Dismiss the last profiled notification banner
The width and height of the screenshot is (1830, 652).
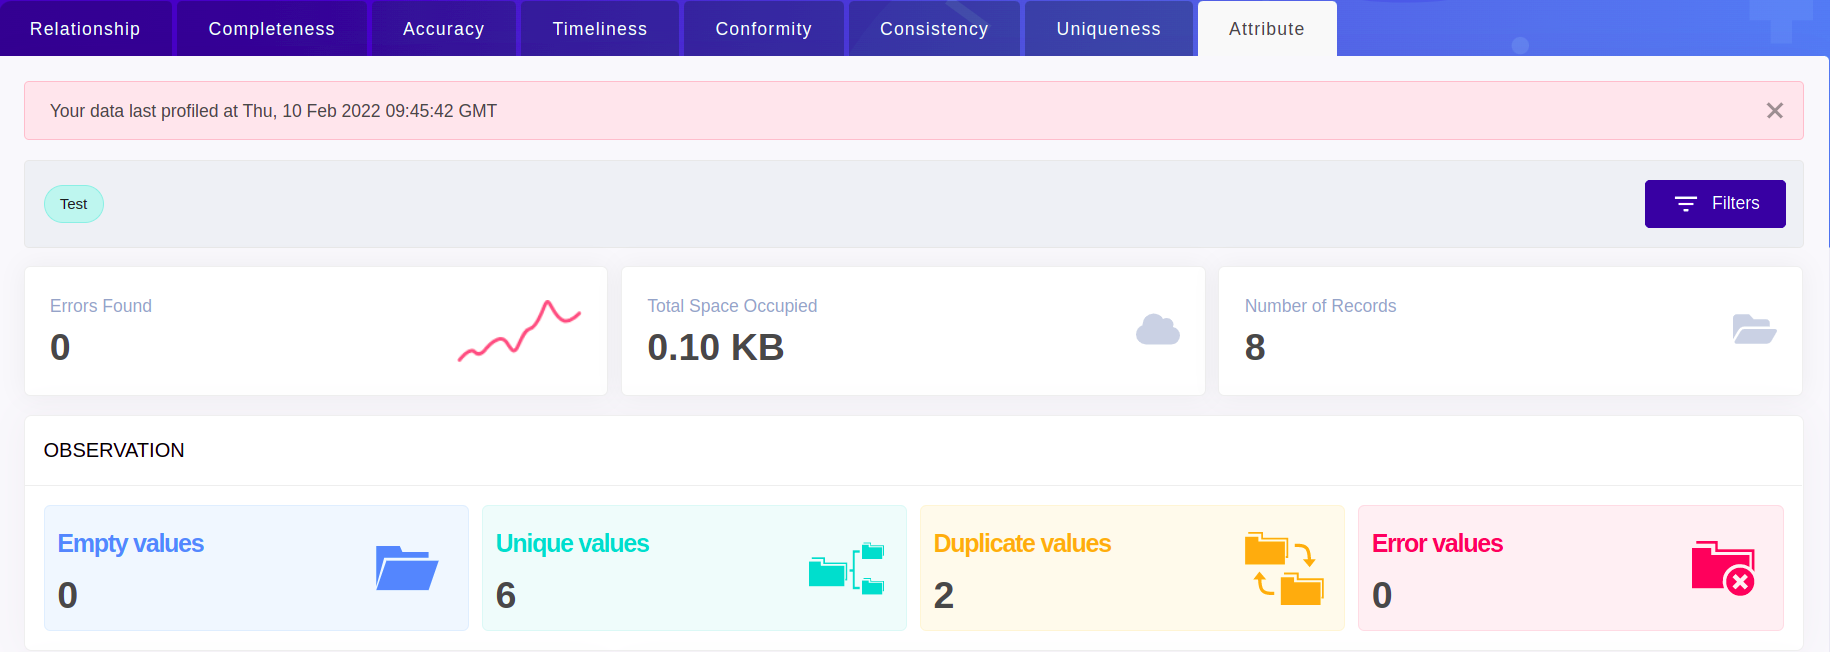[1774, 111]
